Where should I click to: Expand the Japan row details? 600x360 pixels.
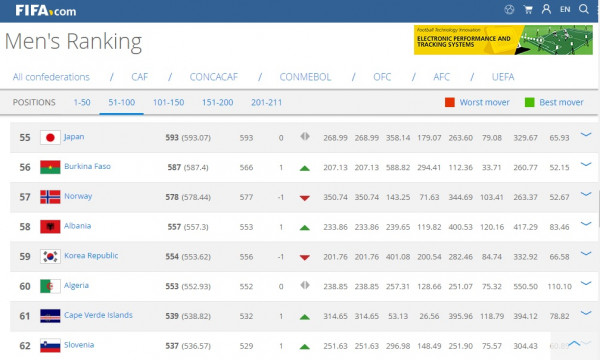[x=586, y=134]
